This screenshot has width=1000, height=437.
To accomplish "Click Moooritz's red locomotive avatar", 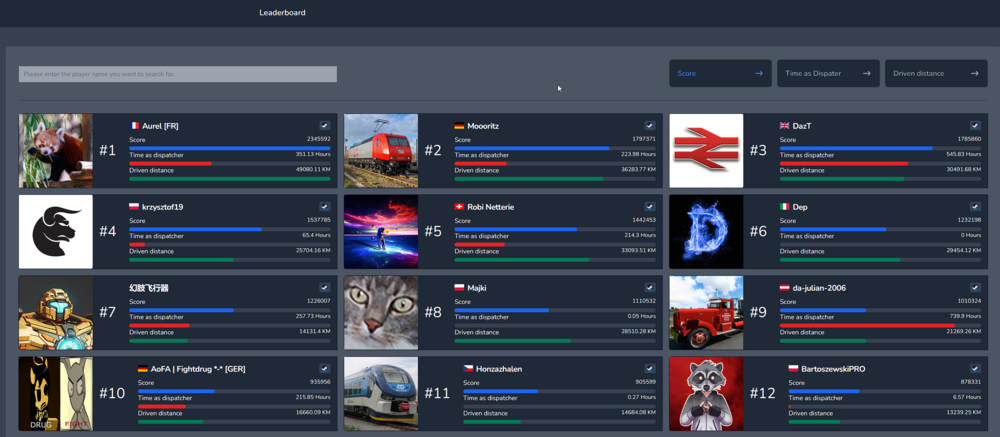I will 381,151.
